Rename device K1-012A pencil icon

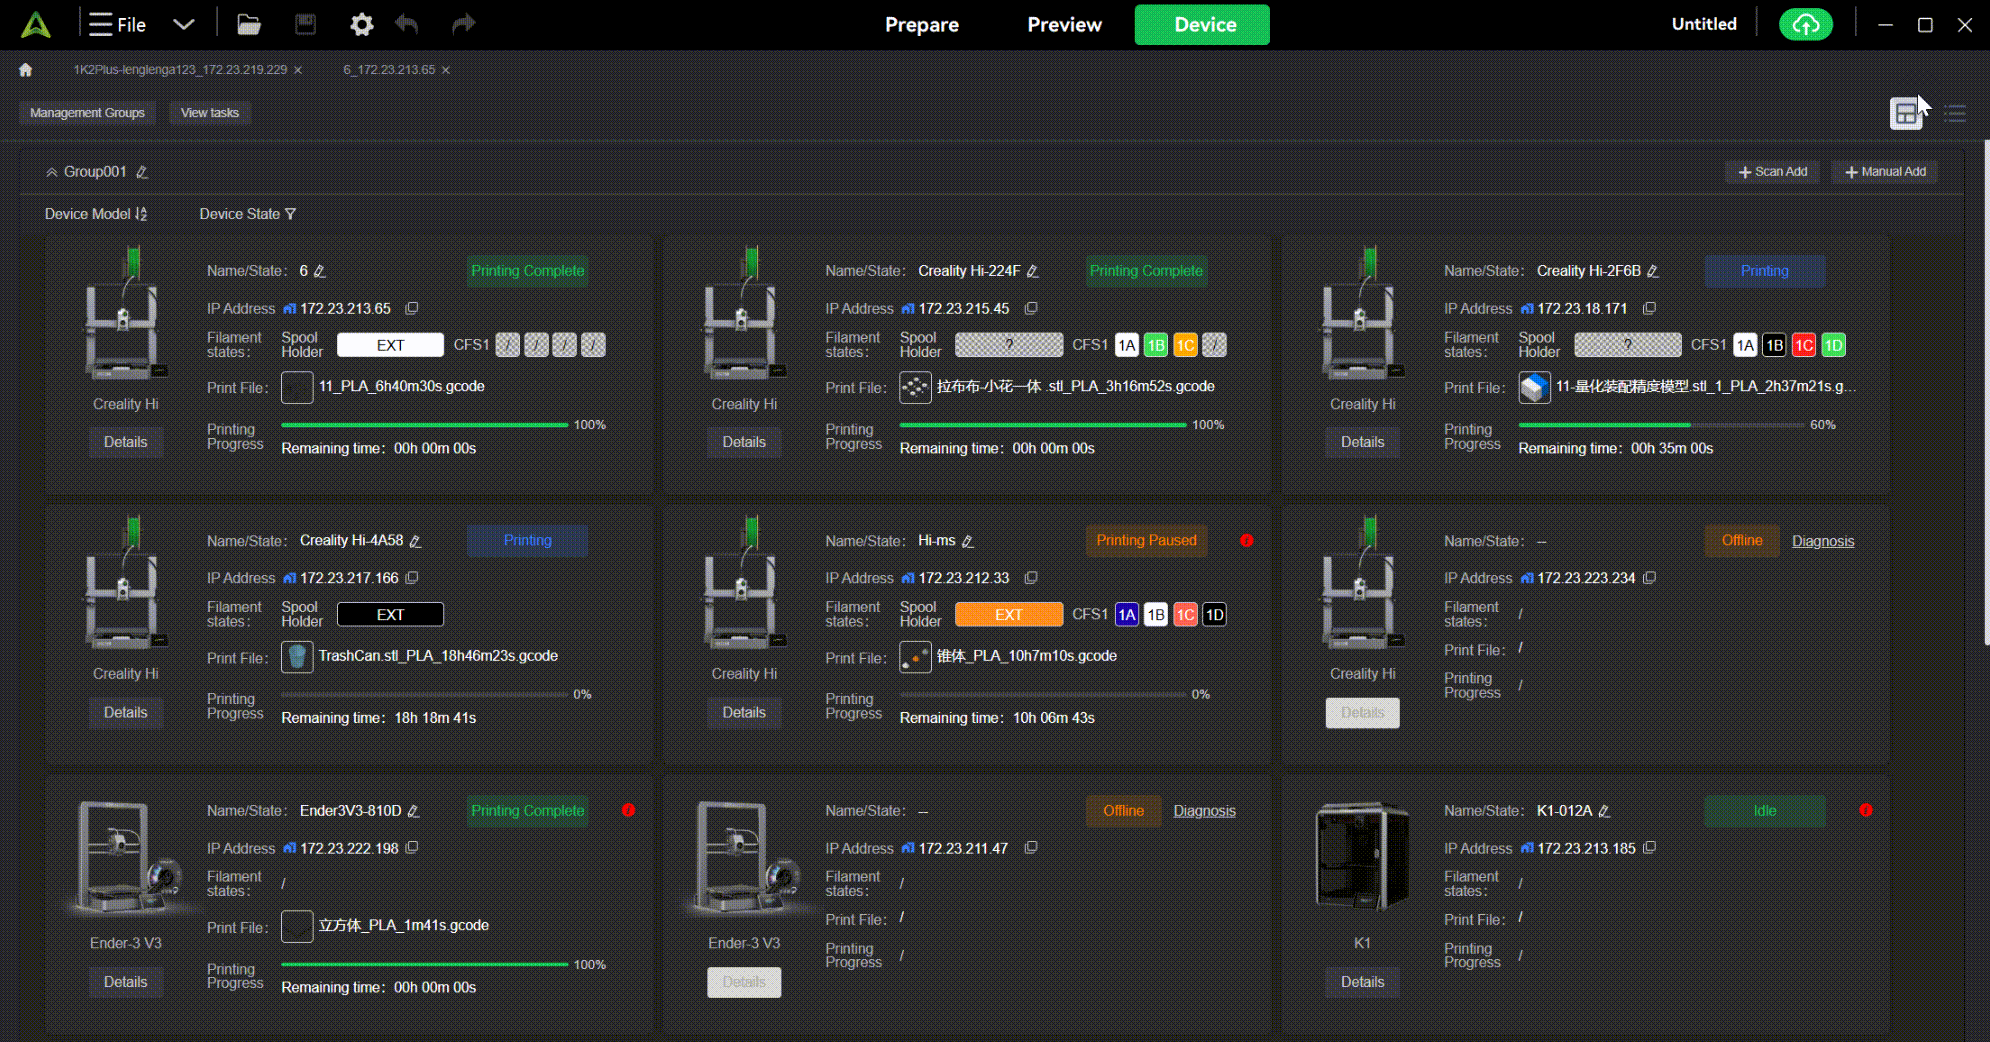click(1604, 811)
